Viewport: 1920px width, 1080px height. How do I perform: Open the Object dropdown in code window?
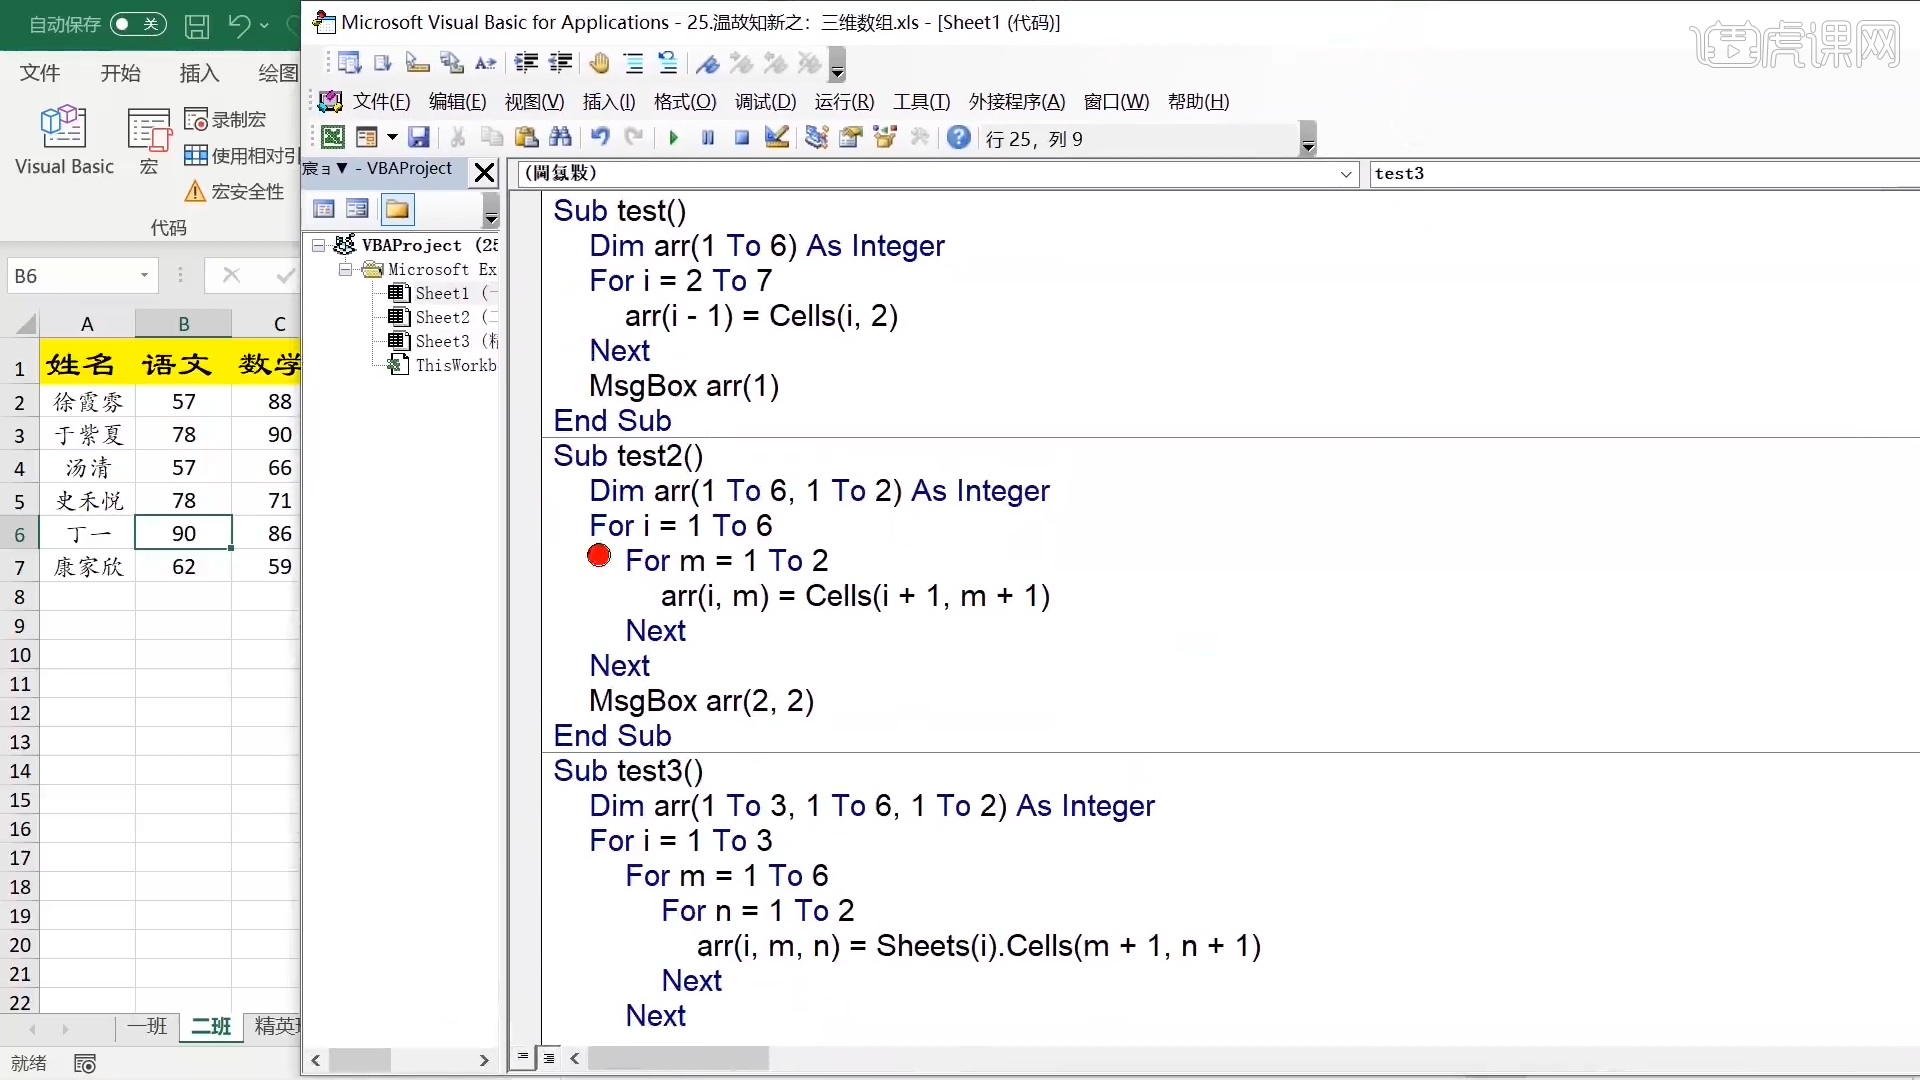(1346, 174)
